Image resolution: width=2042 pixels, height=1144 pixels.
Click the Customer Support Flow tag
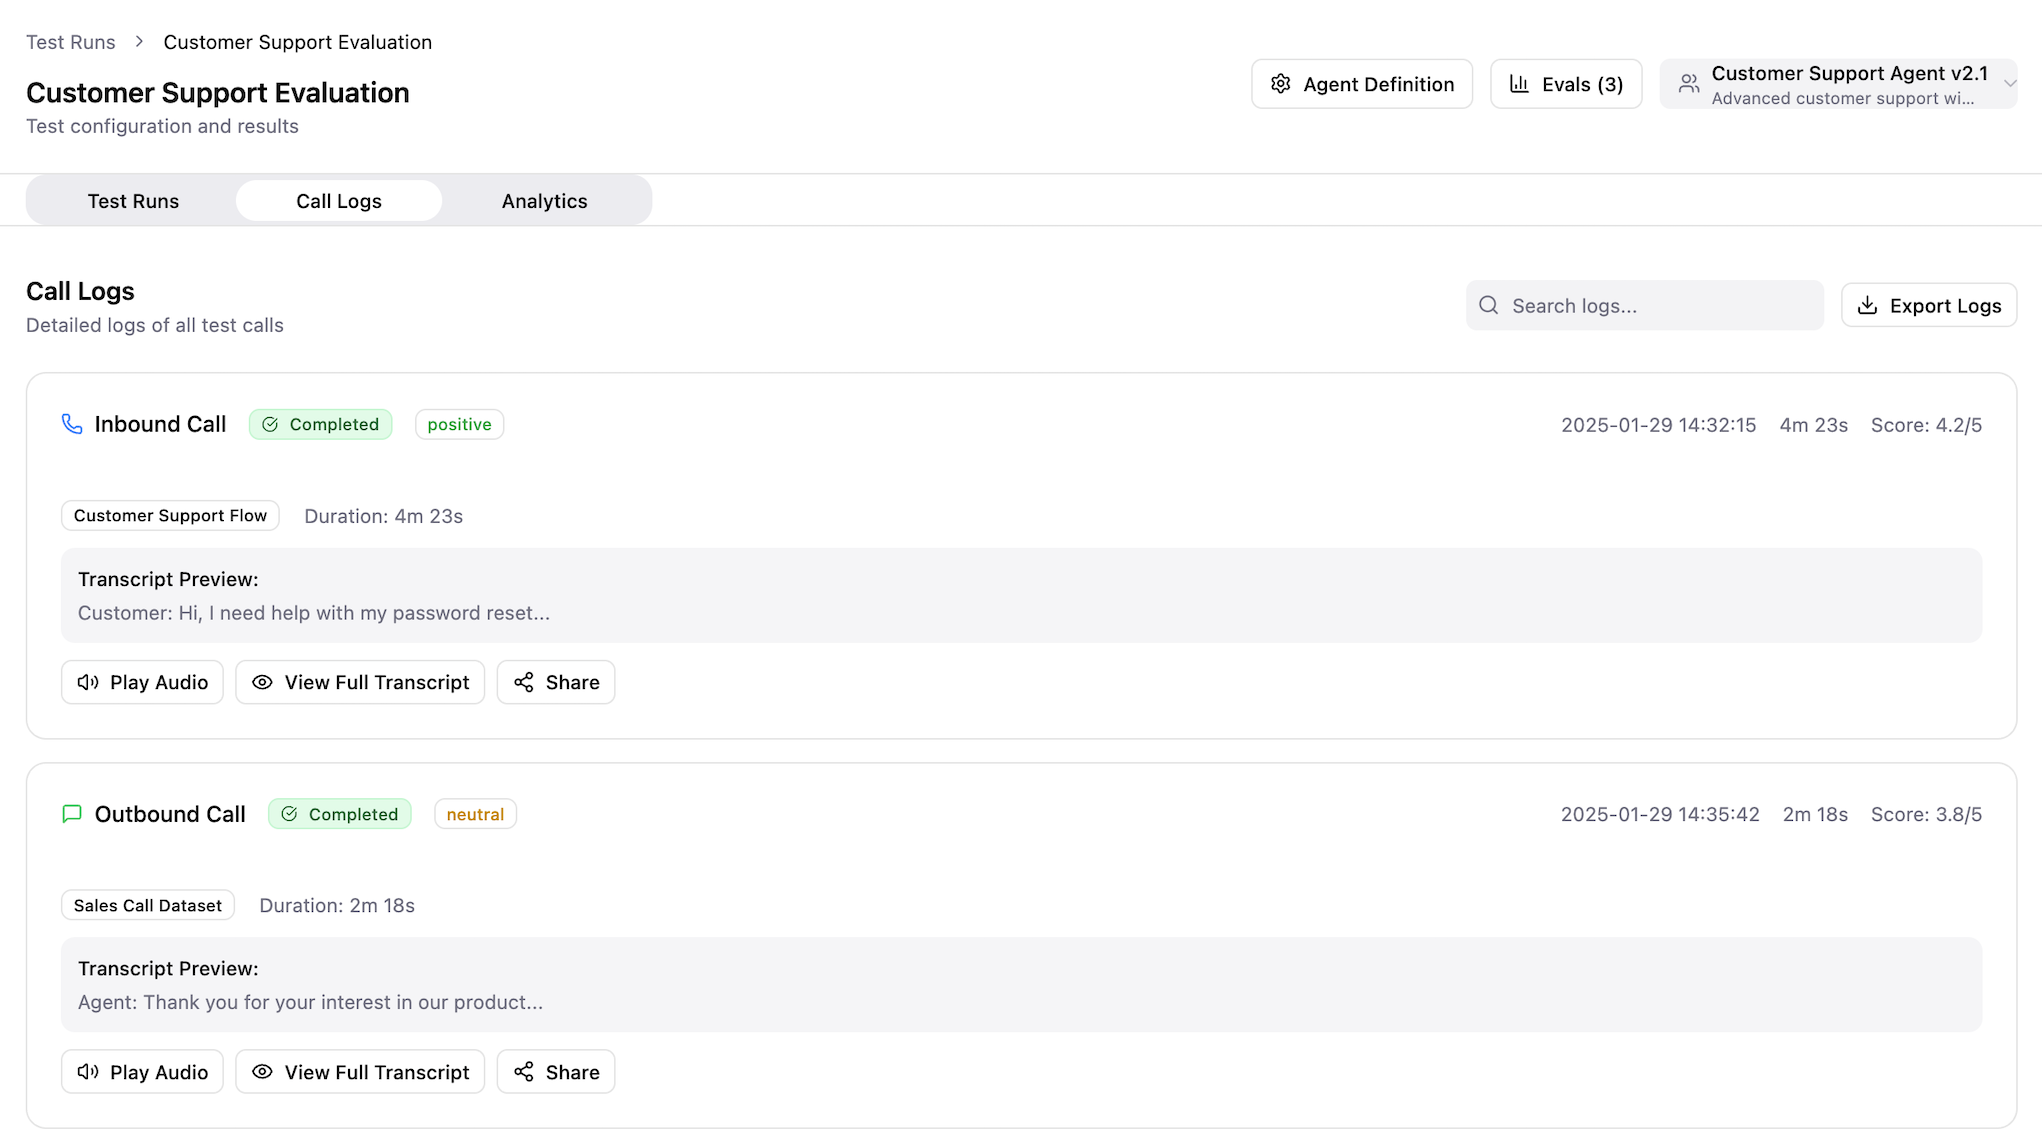(170, 516)
